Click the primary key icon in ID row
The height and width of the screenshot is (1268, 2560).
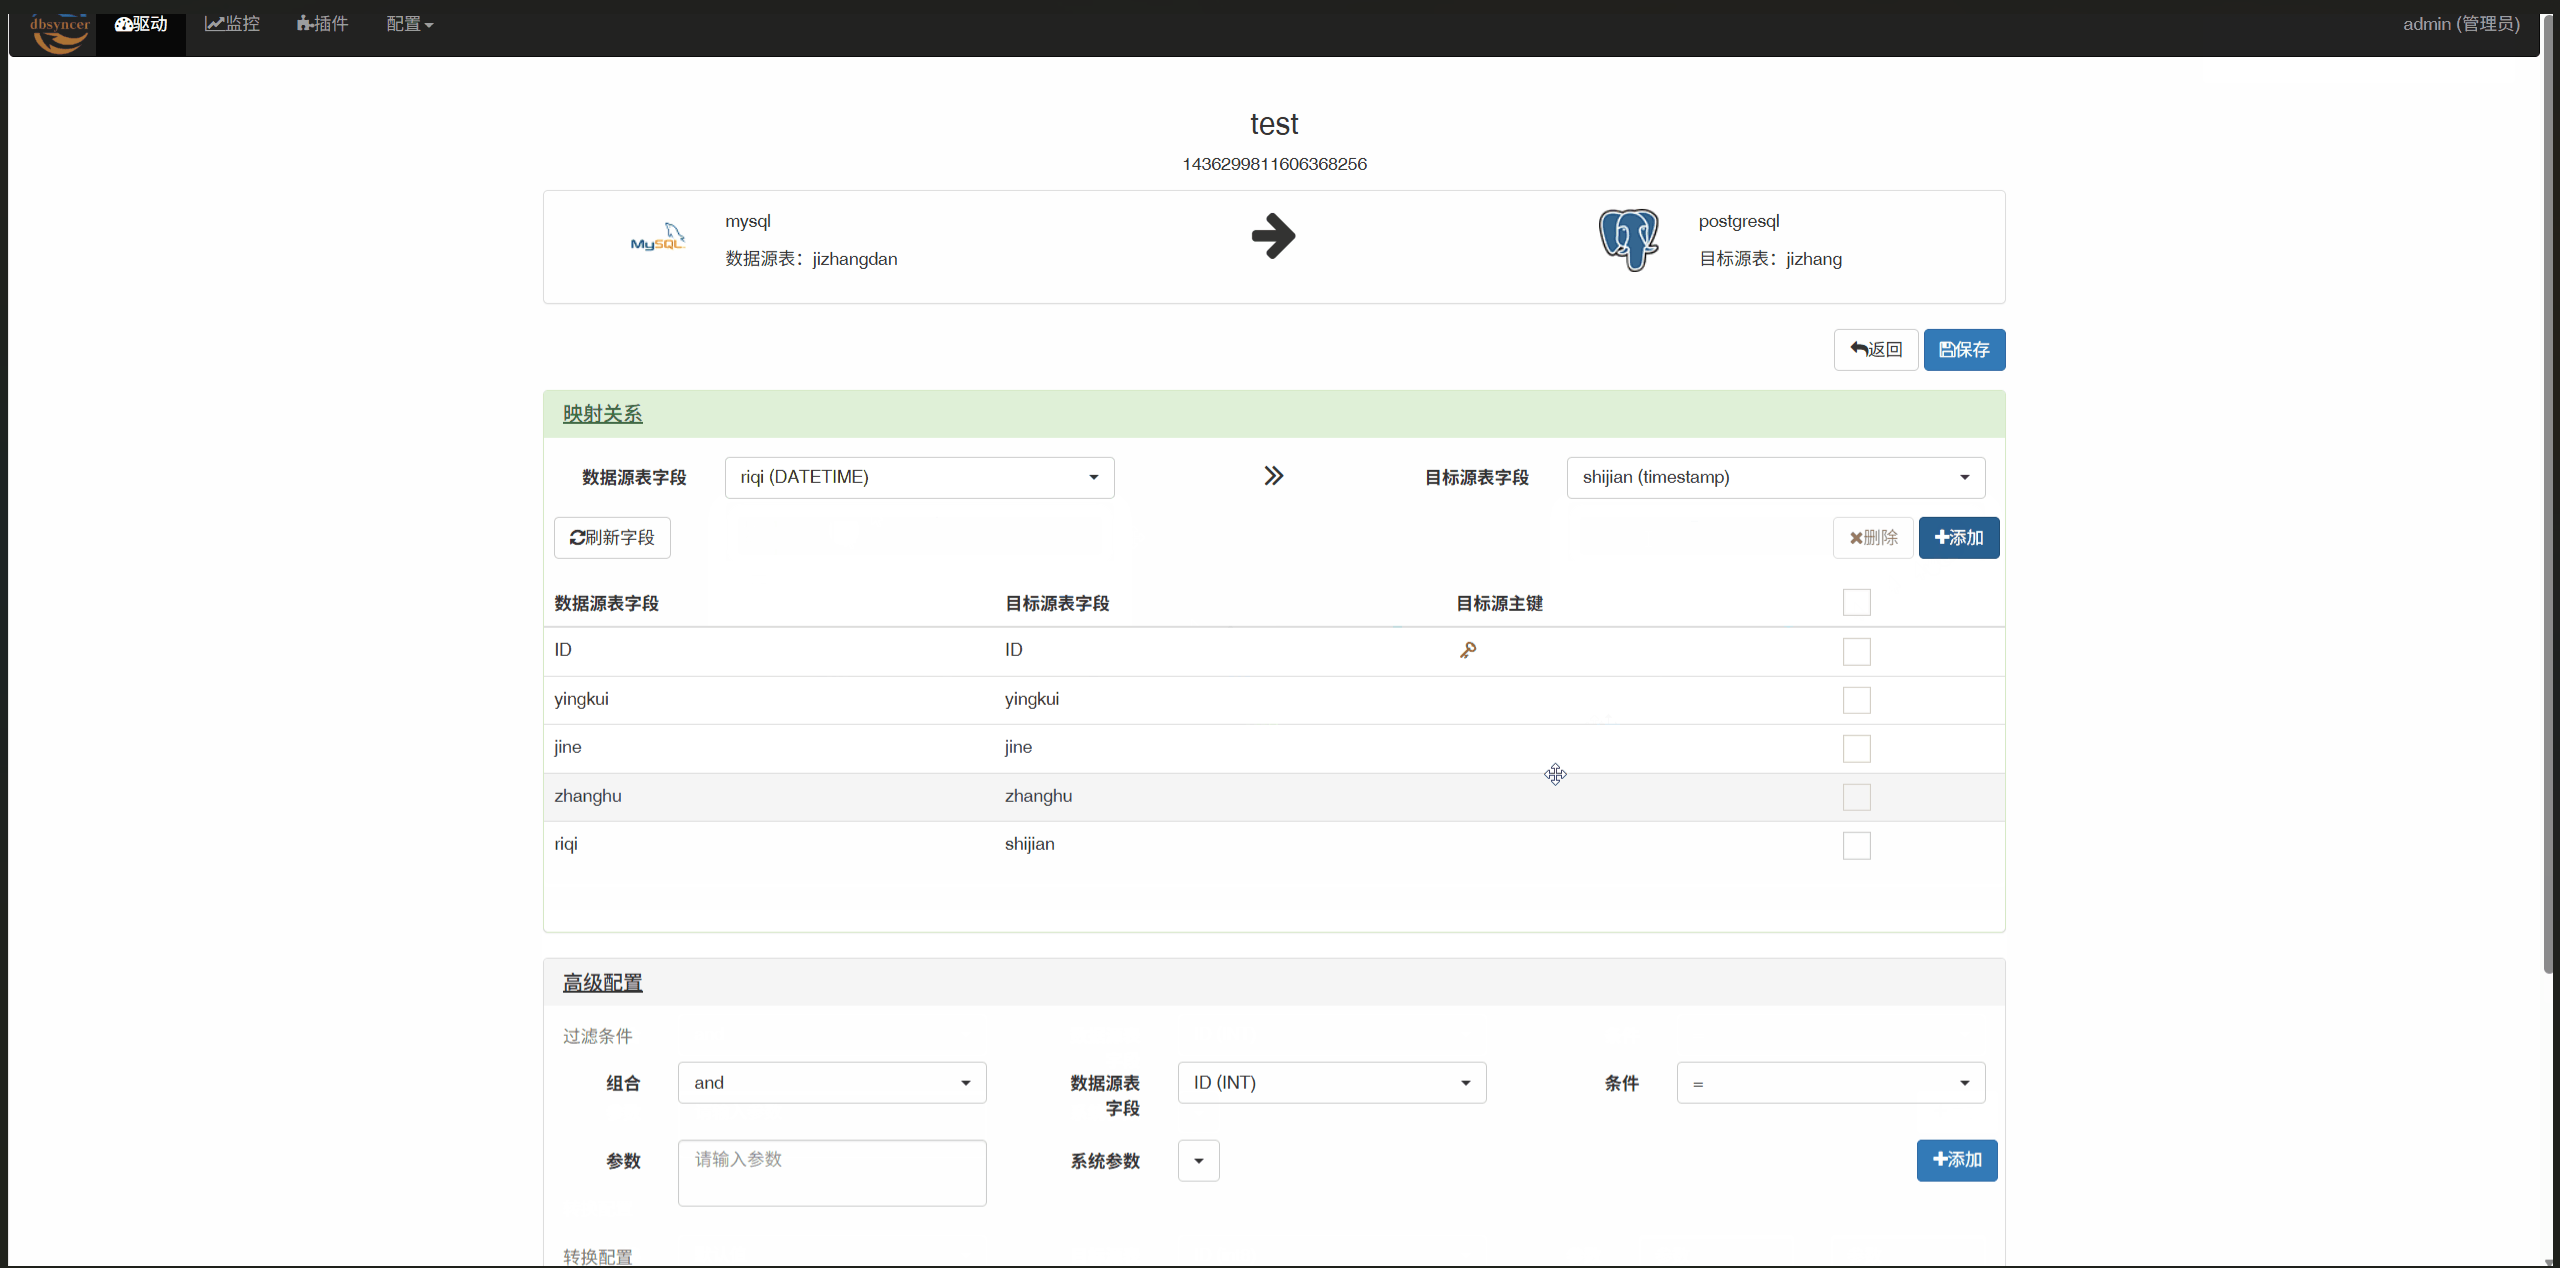pos(1467,651)
